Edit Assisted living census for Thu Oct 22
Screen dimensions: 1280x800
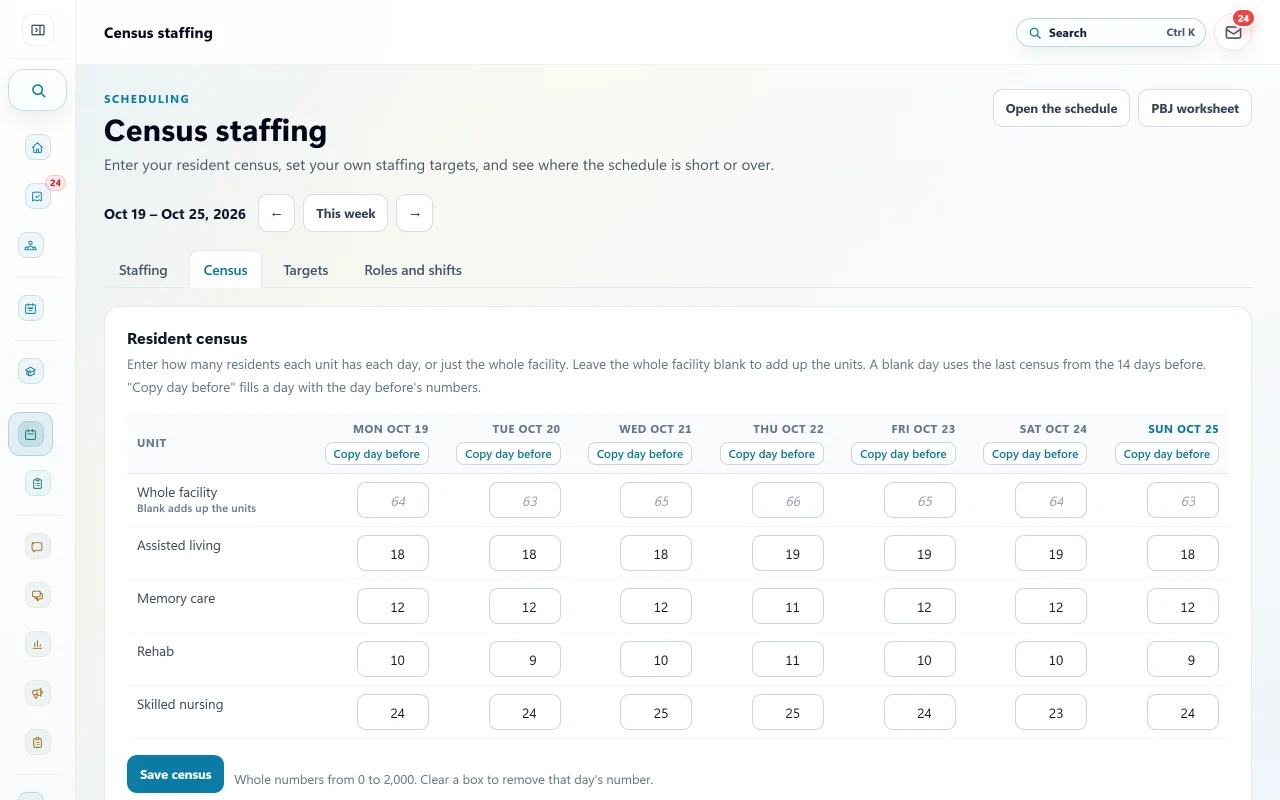click(x=788, y=553)
